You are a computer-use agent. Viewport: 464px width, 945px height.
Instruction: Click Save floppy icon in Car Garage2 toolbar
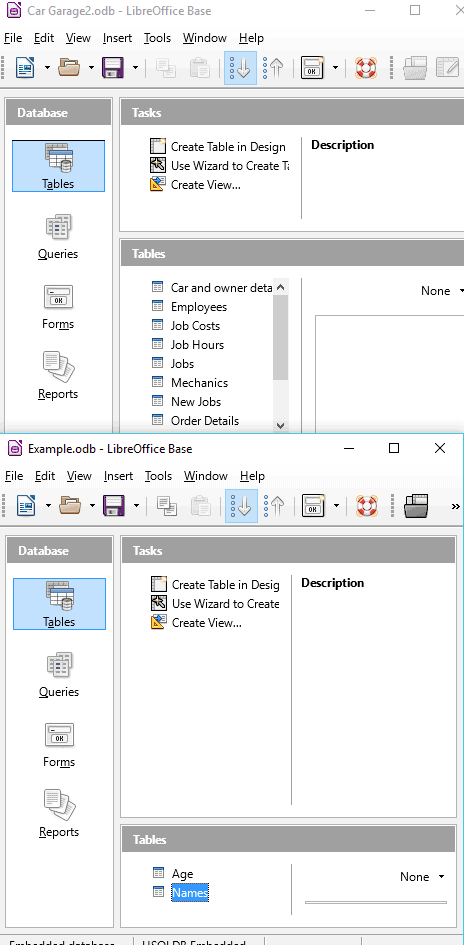(x=113, y=68)
